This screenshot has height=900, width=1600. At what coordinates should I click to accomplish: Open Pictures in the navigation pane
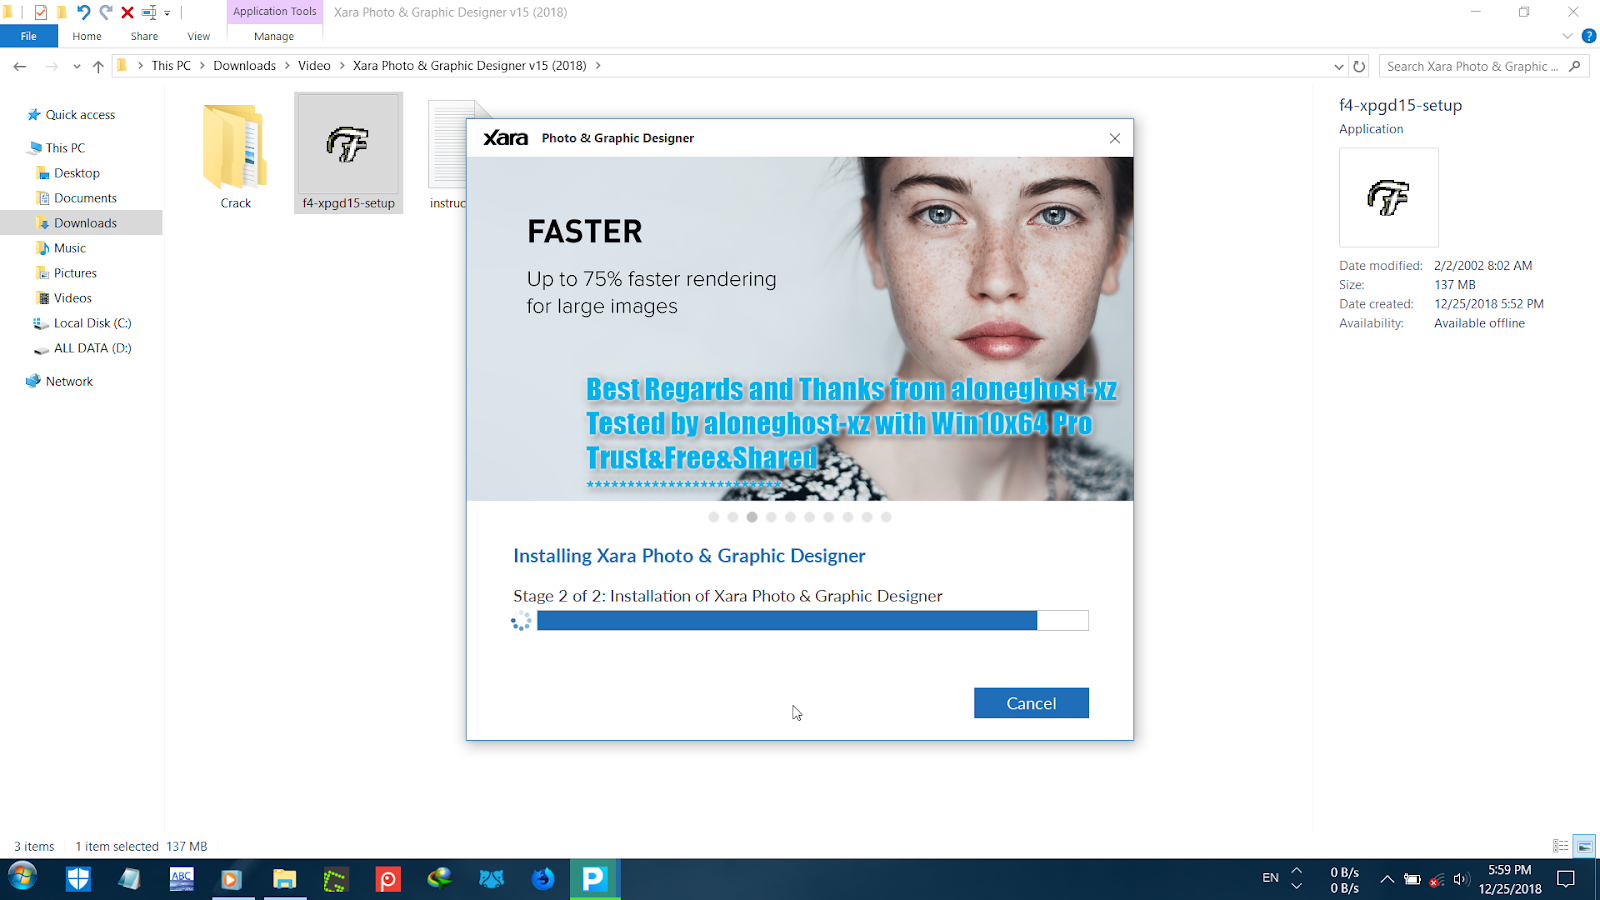tap(75, 273)
